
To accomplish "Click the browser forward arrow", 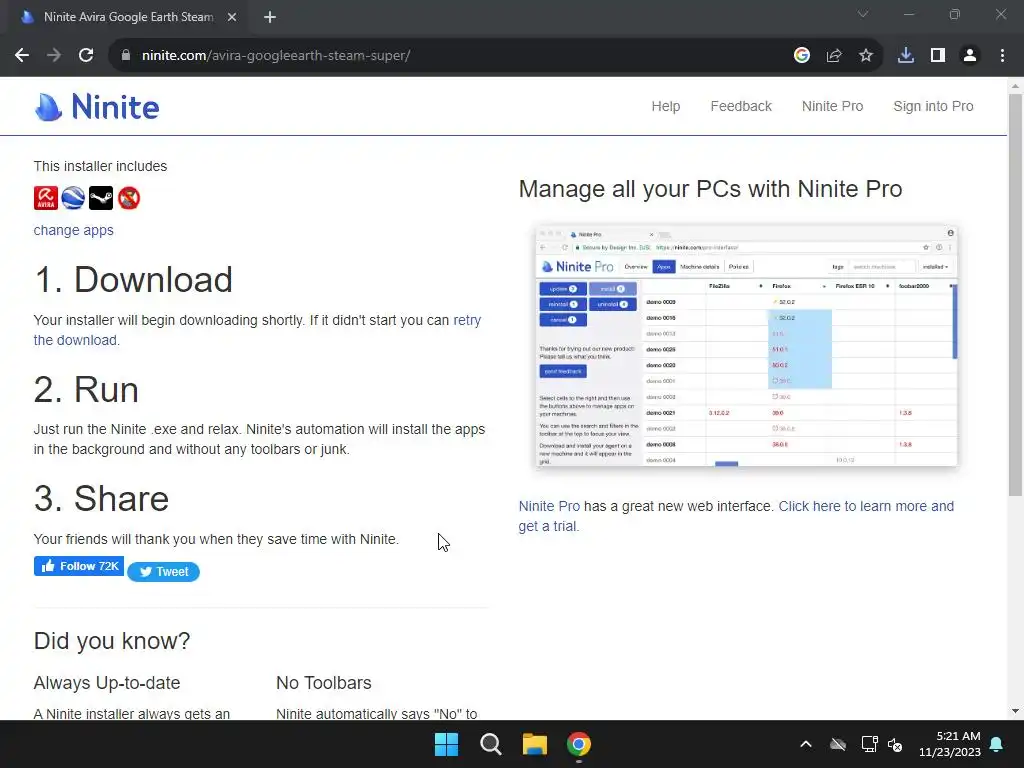I will (x=54, y=56).
